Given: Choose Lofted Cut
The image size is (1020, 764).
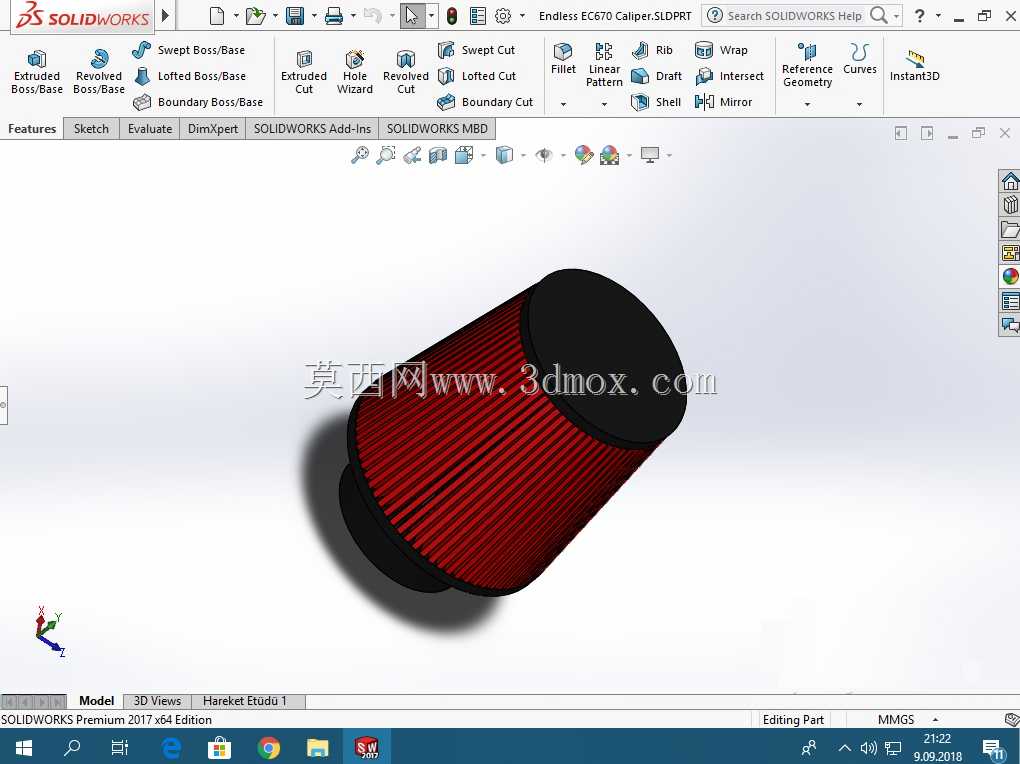Looking at the screenshot, I should 477,76.
